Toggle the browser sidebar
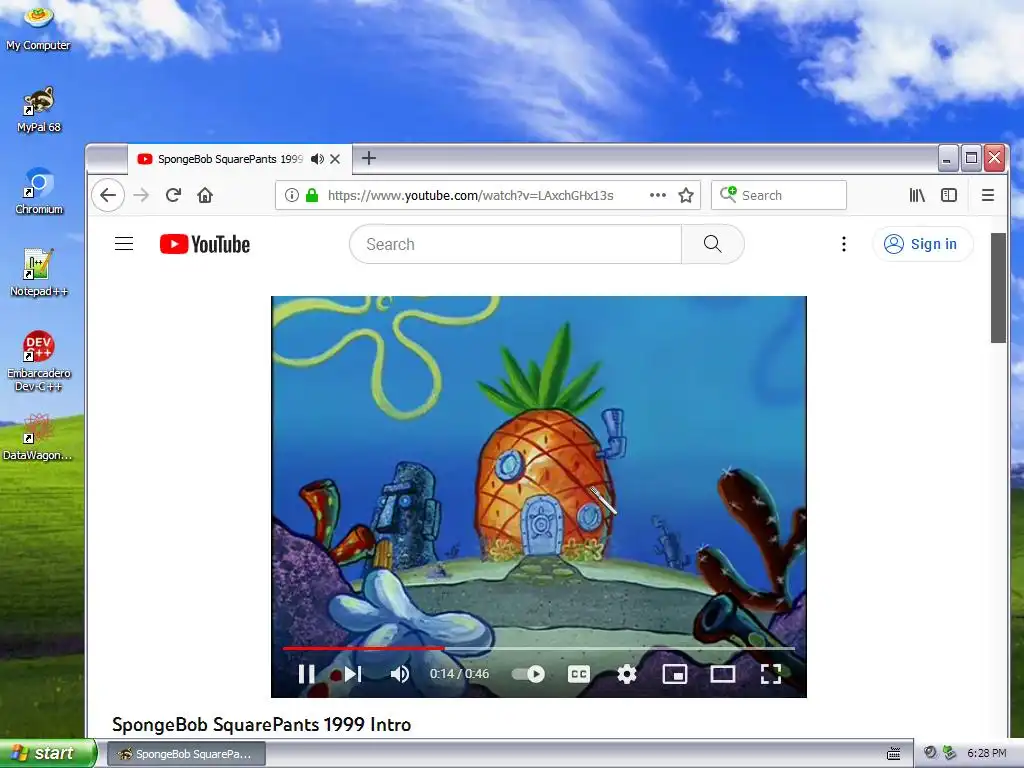1024x768 pixels. [949, 195]
